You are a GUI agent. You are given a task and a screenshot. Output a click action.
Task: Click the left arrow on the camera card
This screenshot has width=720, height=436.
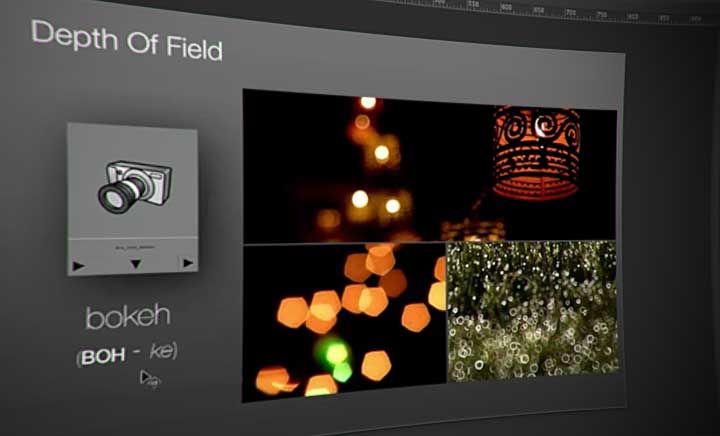(79, 266)
